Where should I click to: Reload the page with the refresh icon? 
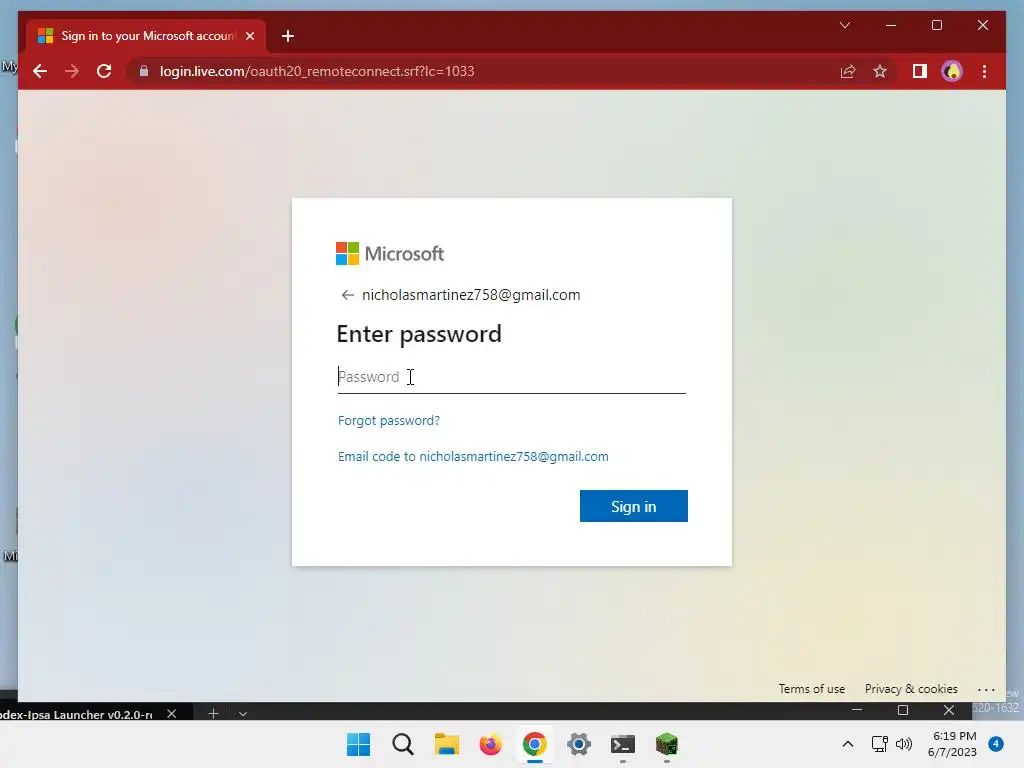pyautogui.click(x=104, y=71)
